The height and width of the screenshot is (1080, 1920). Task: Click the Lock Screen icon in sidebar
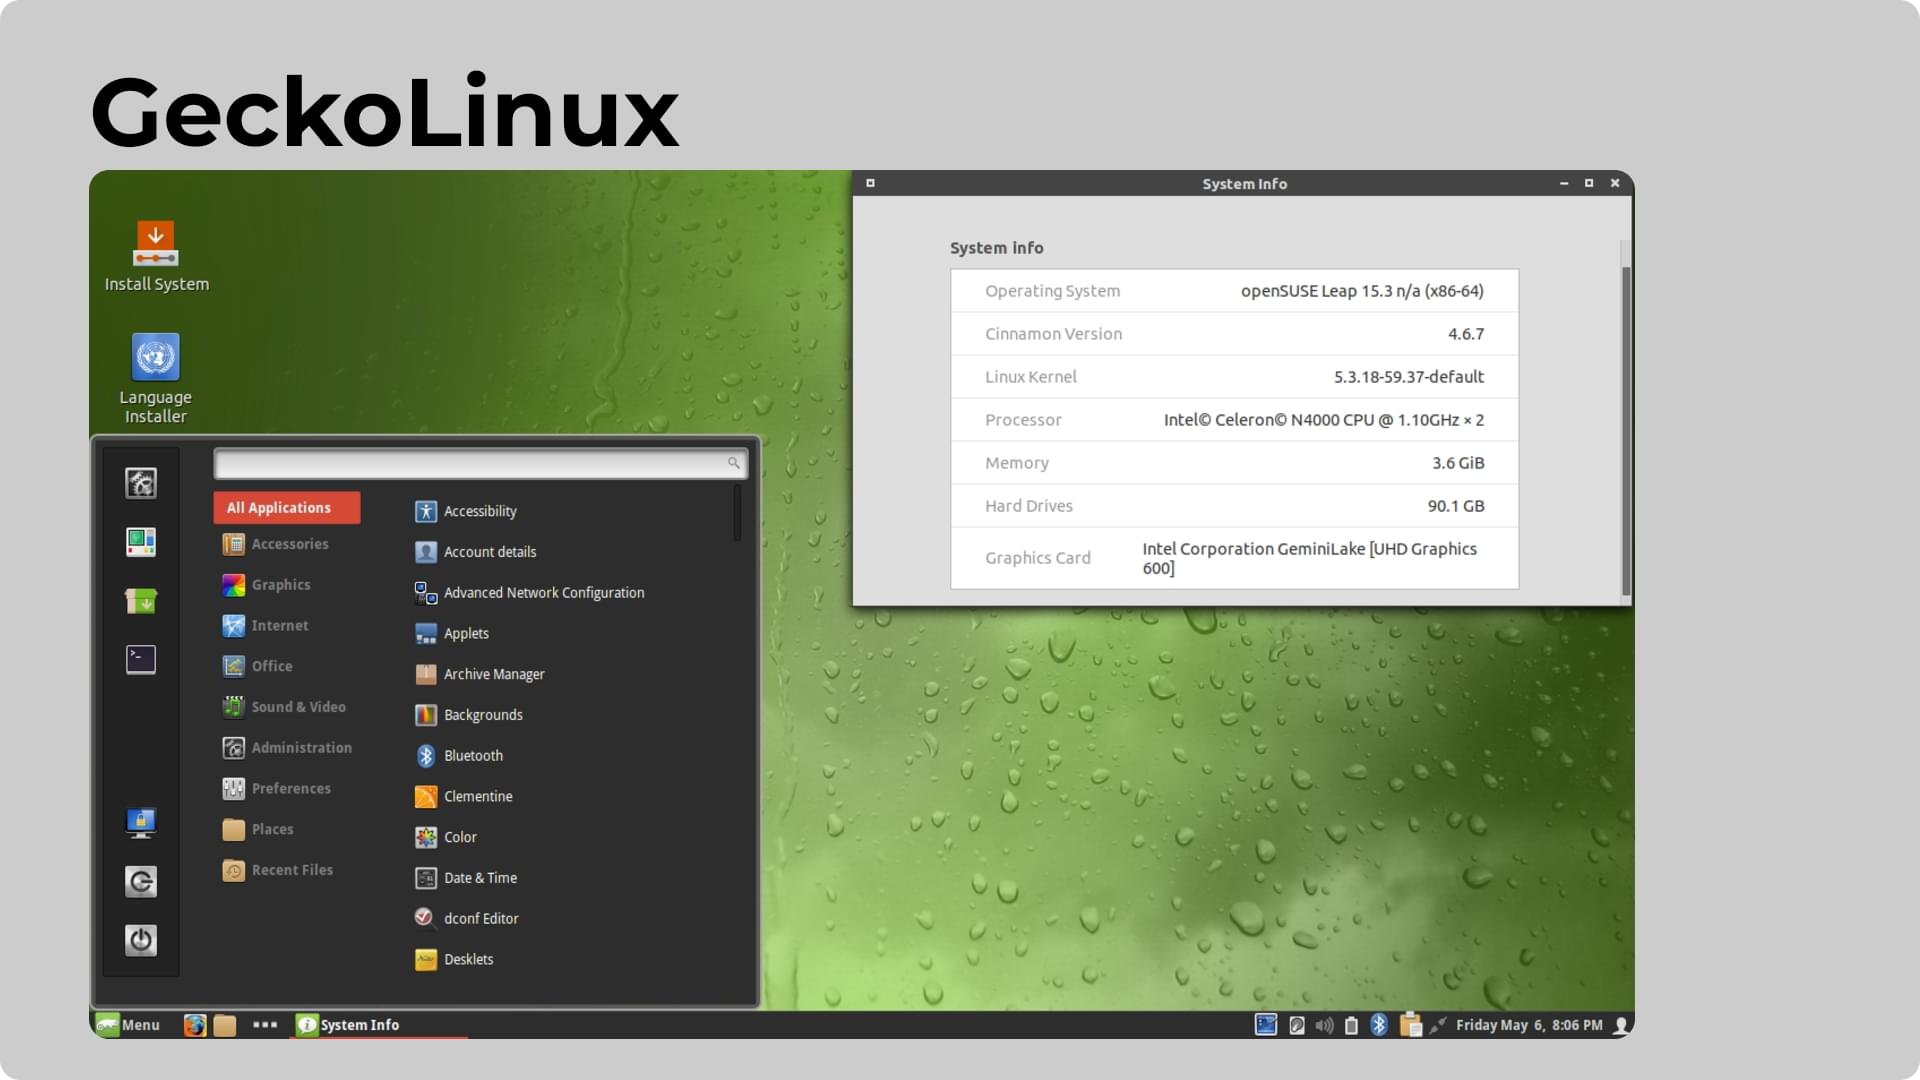(141, 822)
